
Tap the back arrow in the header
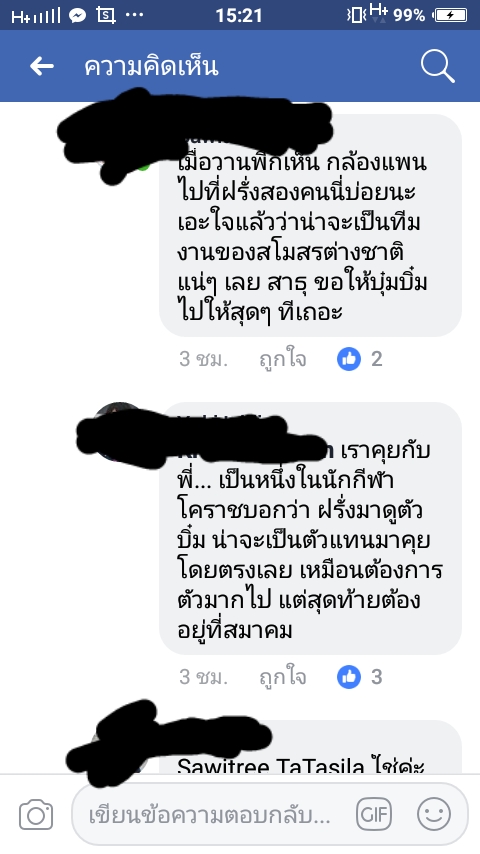(x=42, y=66)
